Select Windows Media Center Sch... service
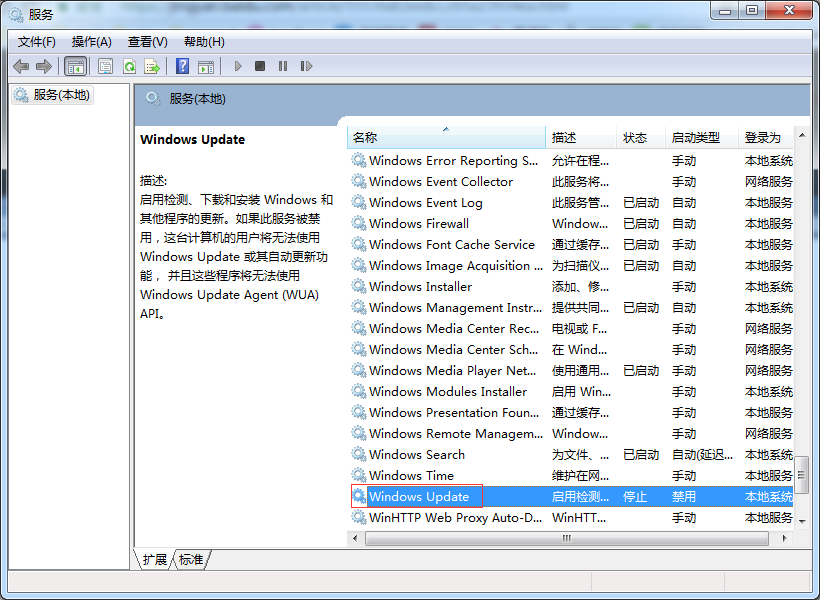 570,349
